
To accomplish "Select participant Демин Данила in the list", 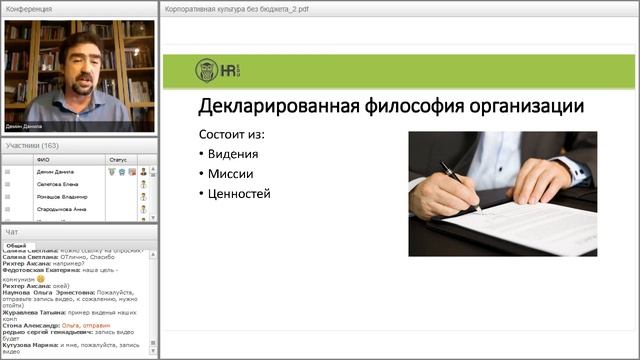I will pyautogui.click(x=55, y=172).
